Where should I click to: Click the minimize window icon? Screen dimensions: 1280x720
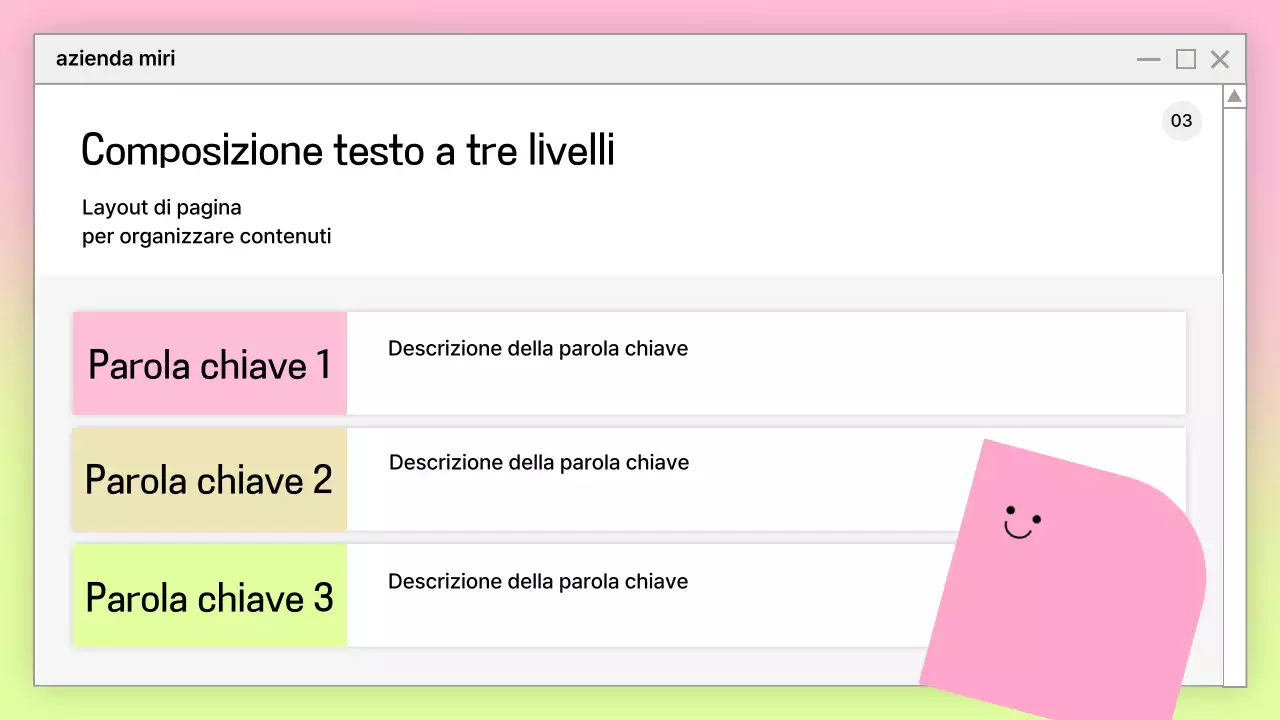[1148, 60]
